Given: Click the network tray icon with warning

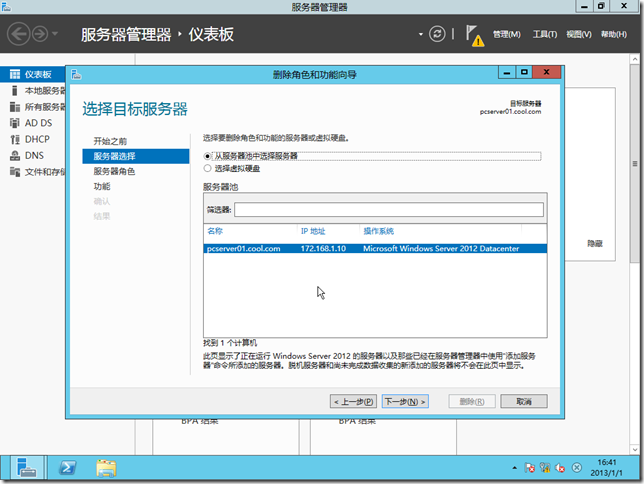Looking at the screenshot, I should [545, 468].
